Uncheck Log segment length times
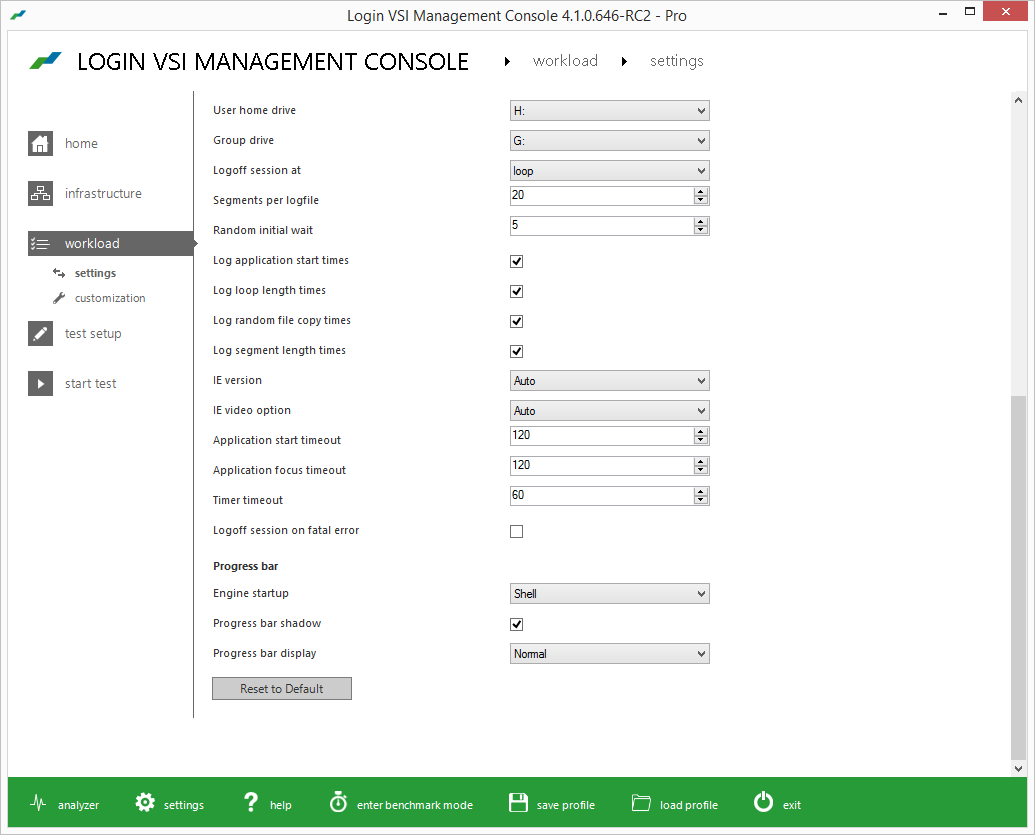This screenshot has height=835, width=1035. pos(517,351)
